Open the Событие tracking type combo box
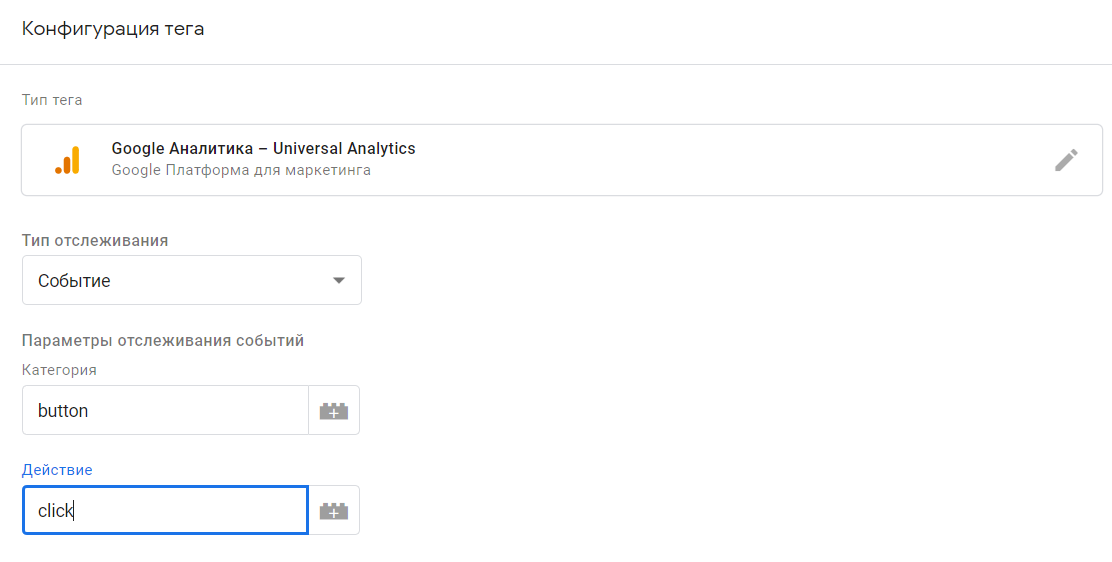1112x562 pixels. tap(192, 280)
